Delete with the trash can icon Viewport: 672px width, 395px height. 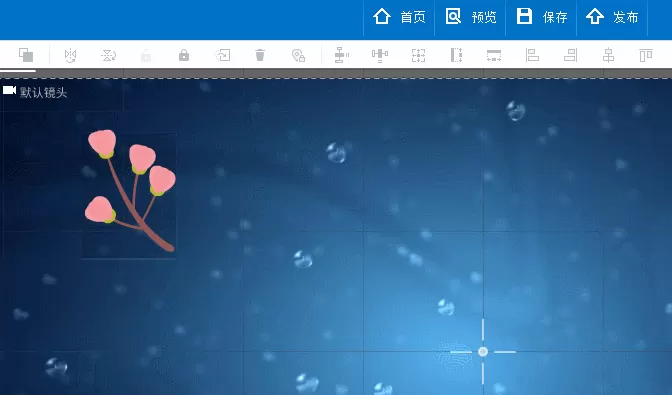point(260,55)
